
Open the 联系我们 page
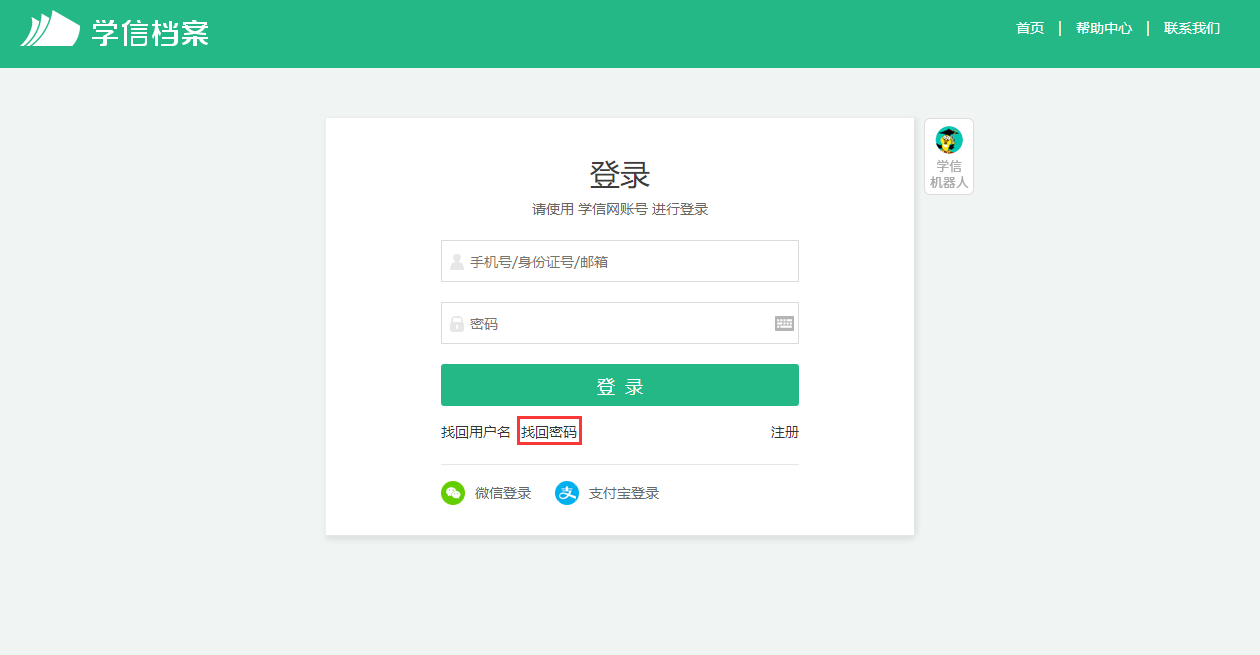click(1192, 28)
